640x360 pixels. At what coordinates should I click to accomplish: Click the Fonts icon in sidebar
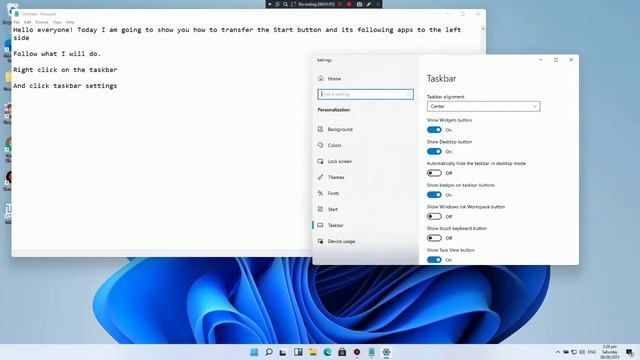click(x=320, y=193)
